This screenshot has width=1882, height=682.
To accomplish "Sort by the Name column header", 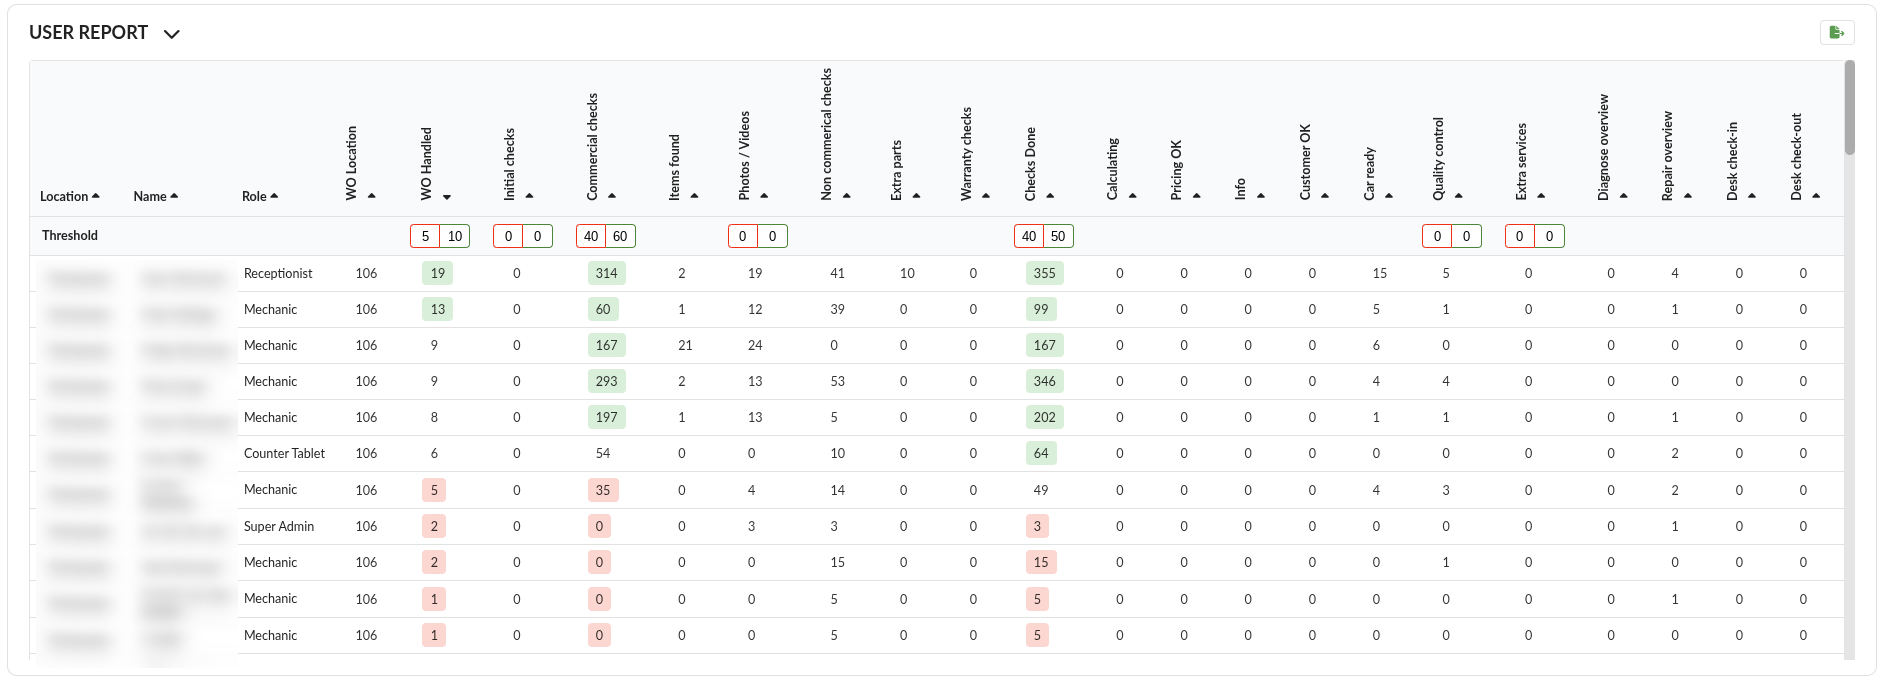I will coord(155,197).
